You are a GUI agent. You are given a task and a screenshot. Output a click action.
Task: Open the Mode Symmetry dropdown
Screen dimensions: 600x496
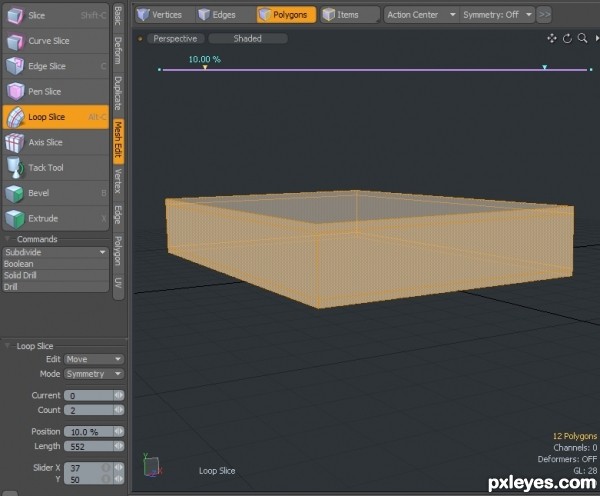[94, 374]
